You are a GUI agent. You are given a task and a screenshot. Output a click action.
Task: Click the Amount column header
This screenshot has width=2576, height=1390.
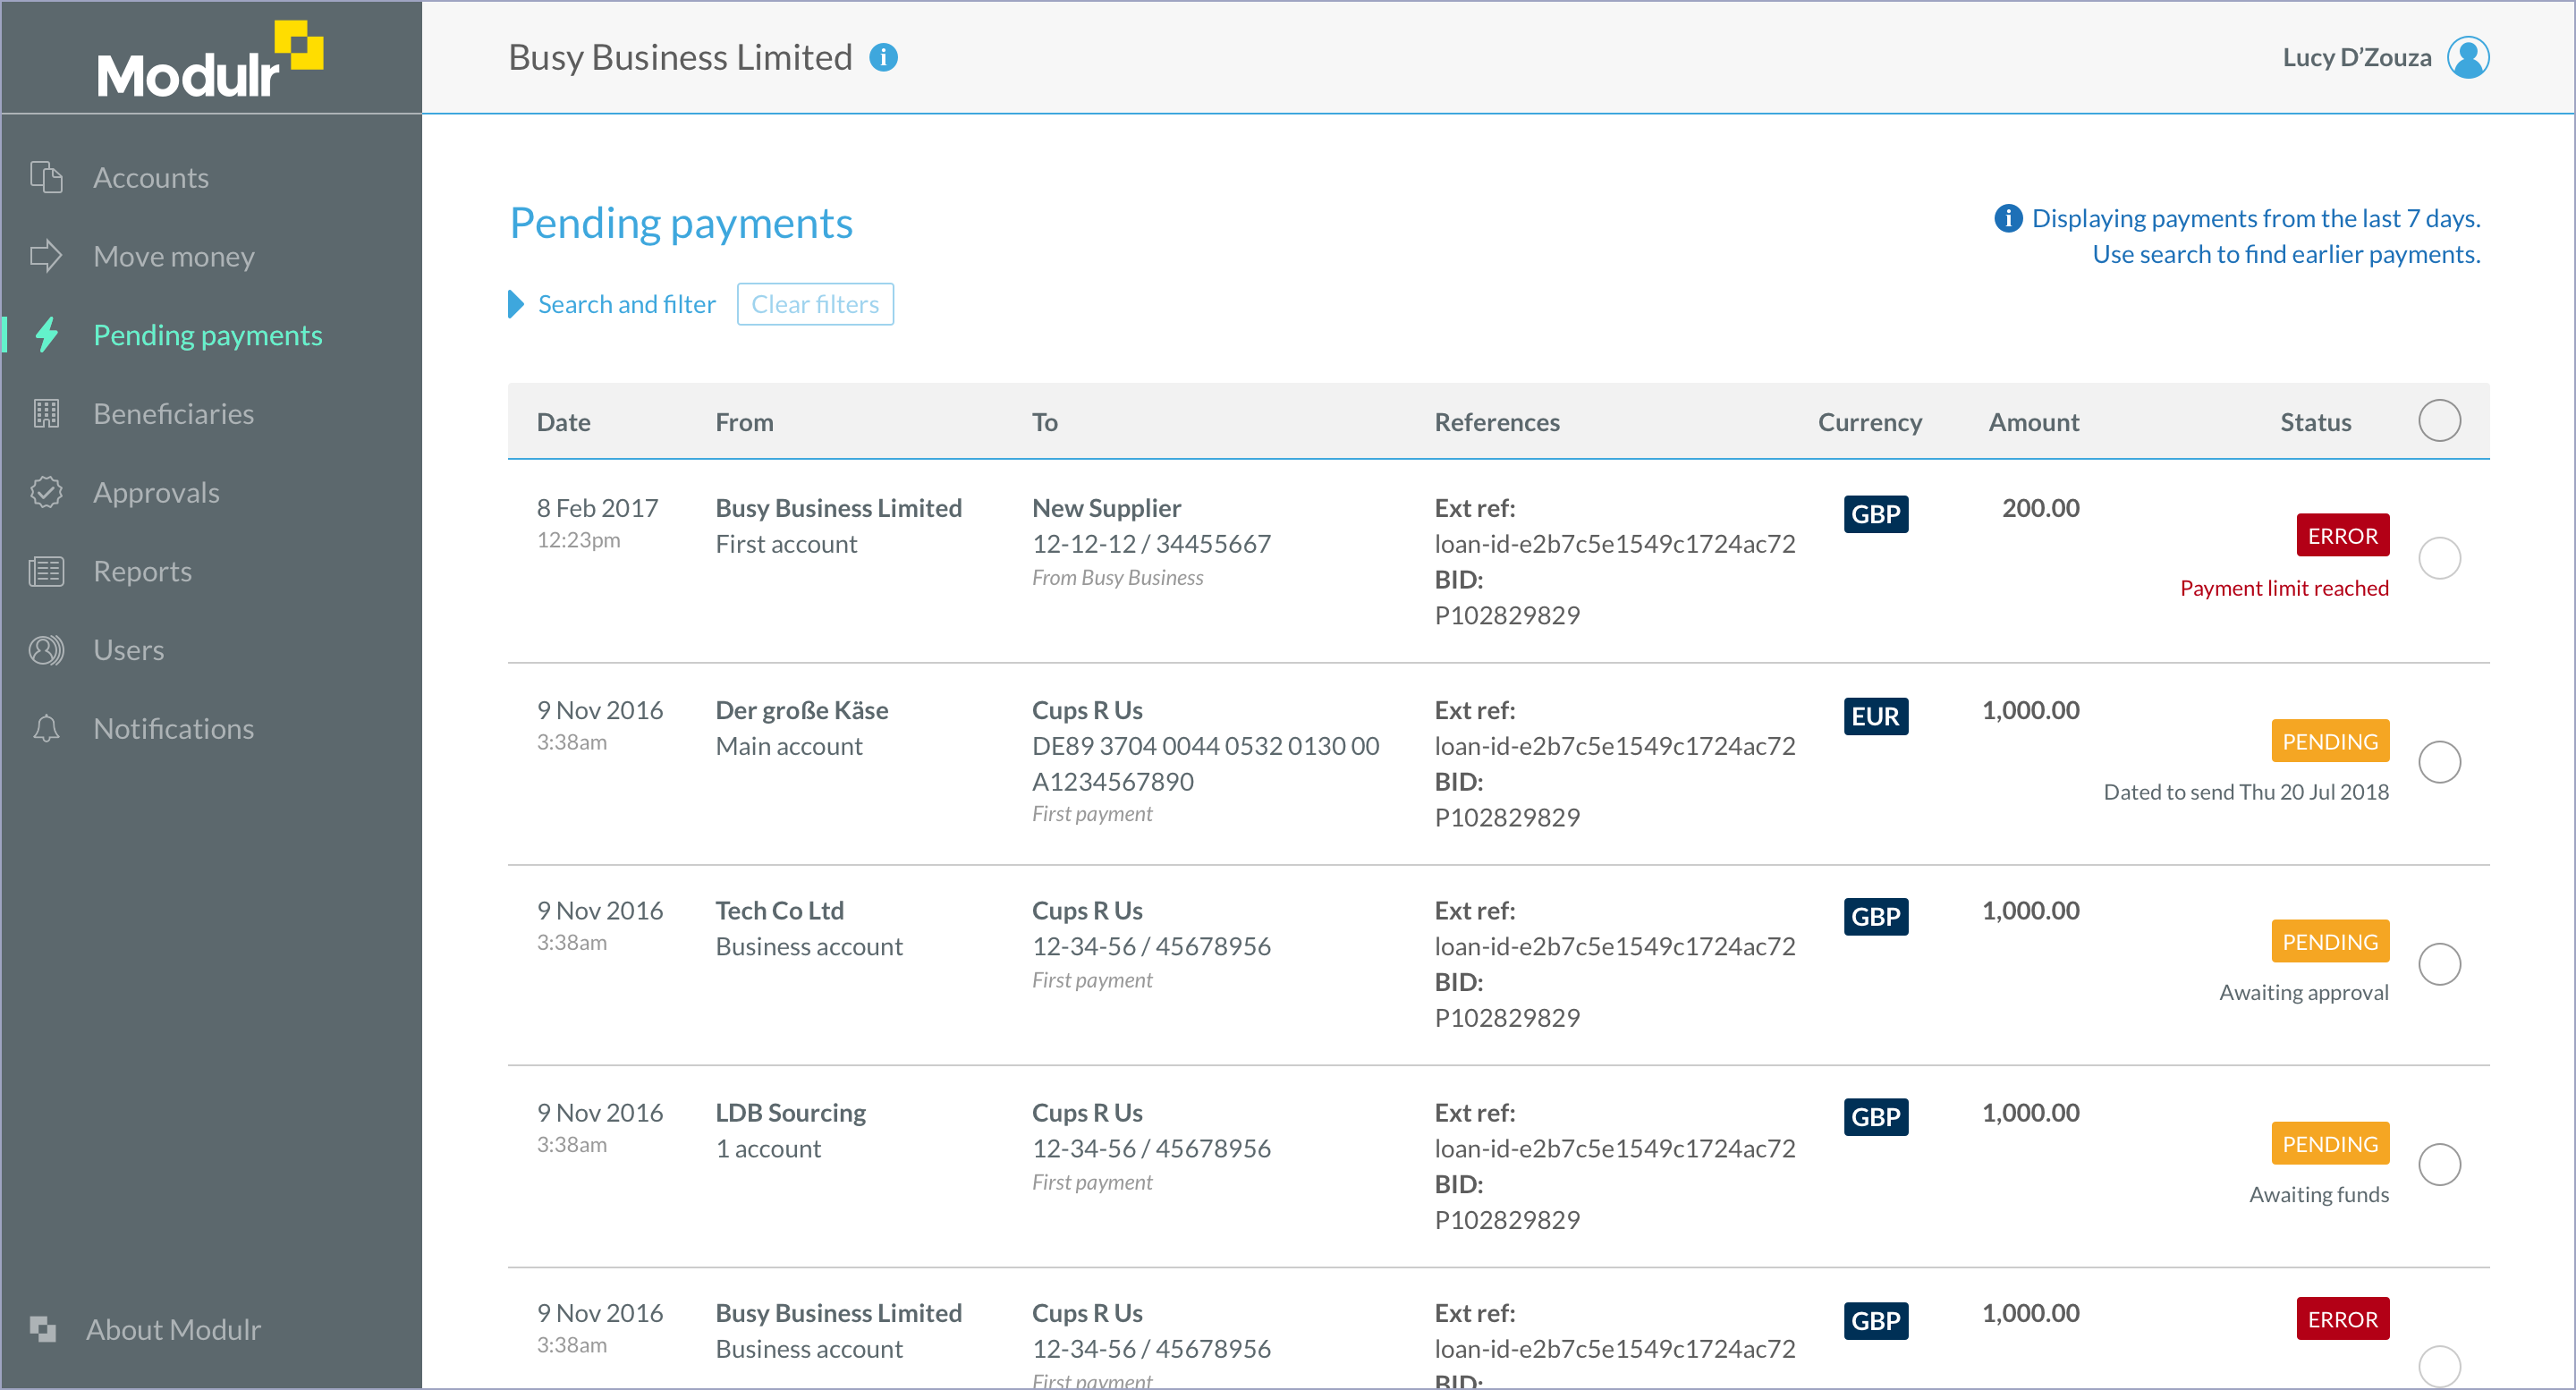point(2034,422)
